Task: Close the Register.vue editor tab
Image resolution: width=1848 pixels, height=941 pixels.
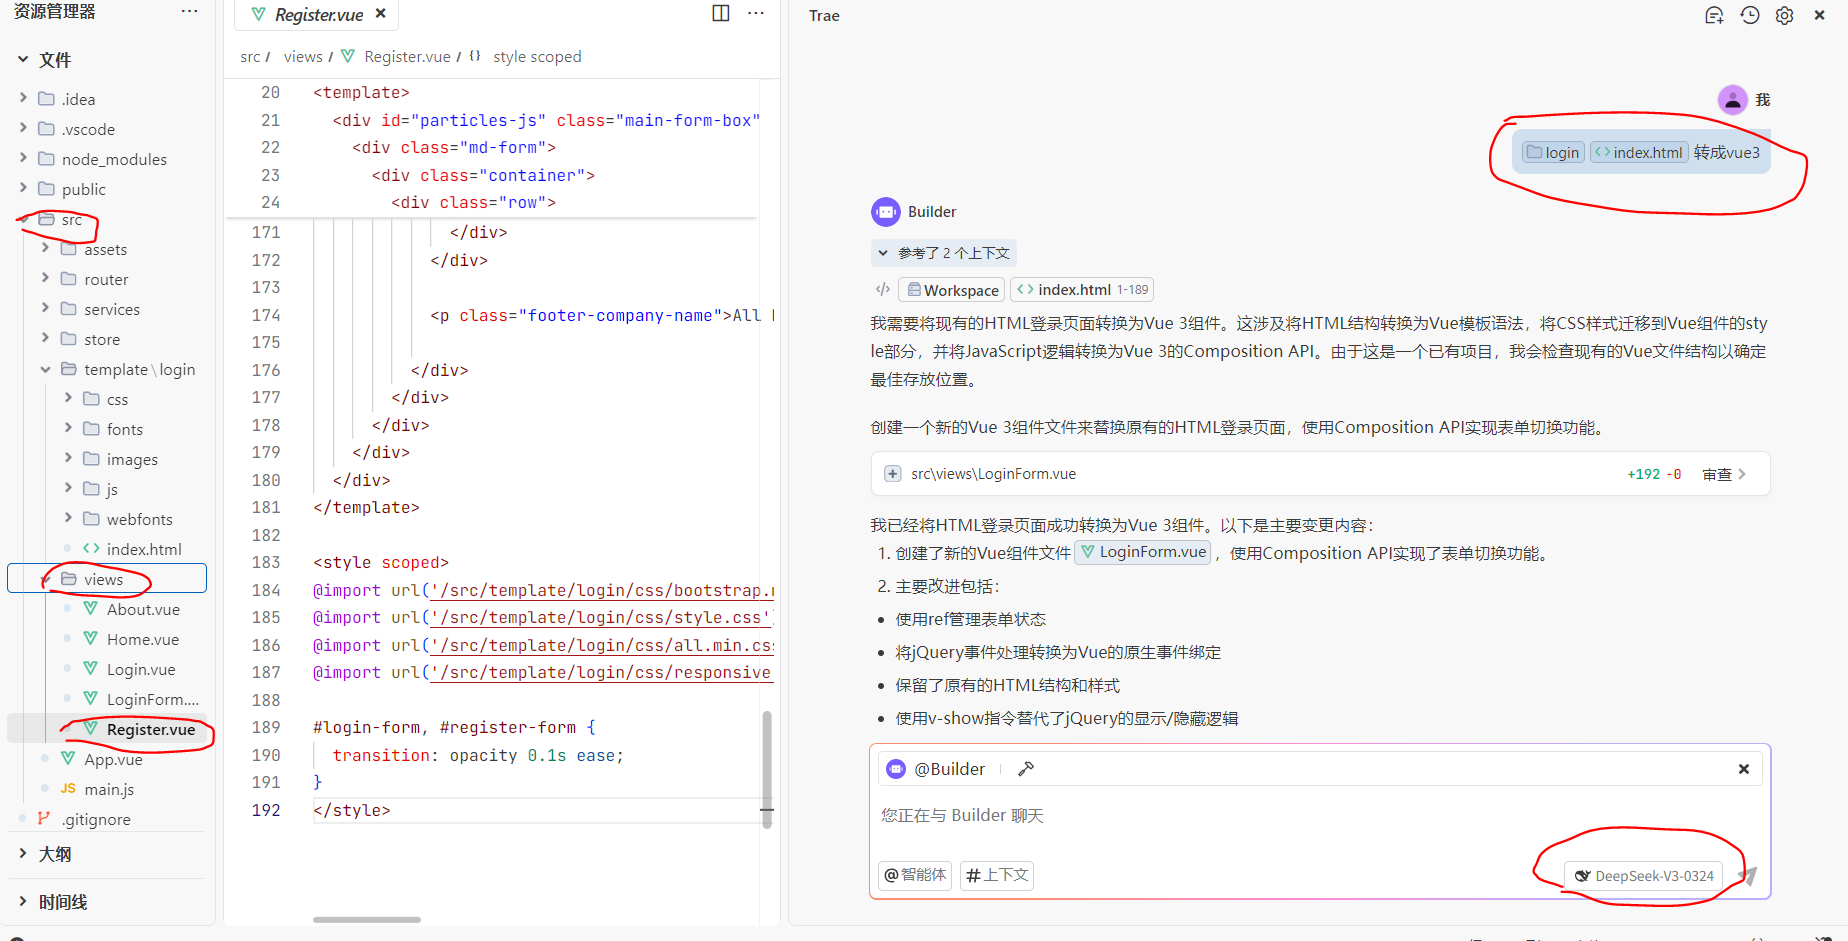Action: pyautogui.click(x=380, y=14)
